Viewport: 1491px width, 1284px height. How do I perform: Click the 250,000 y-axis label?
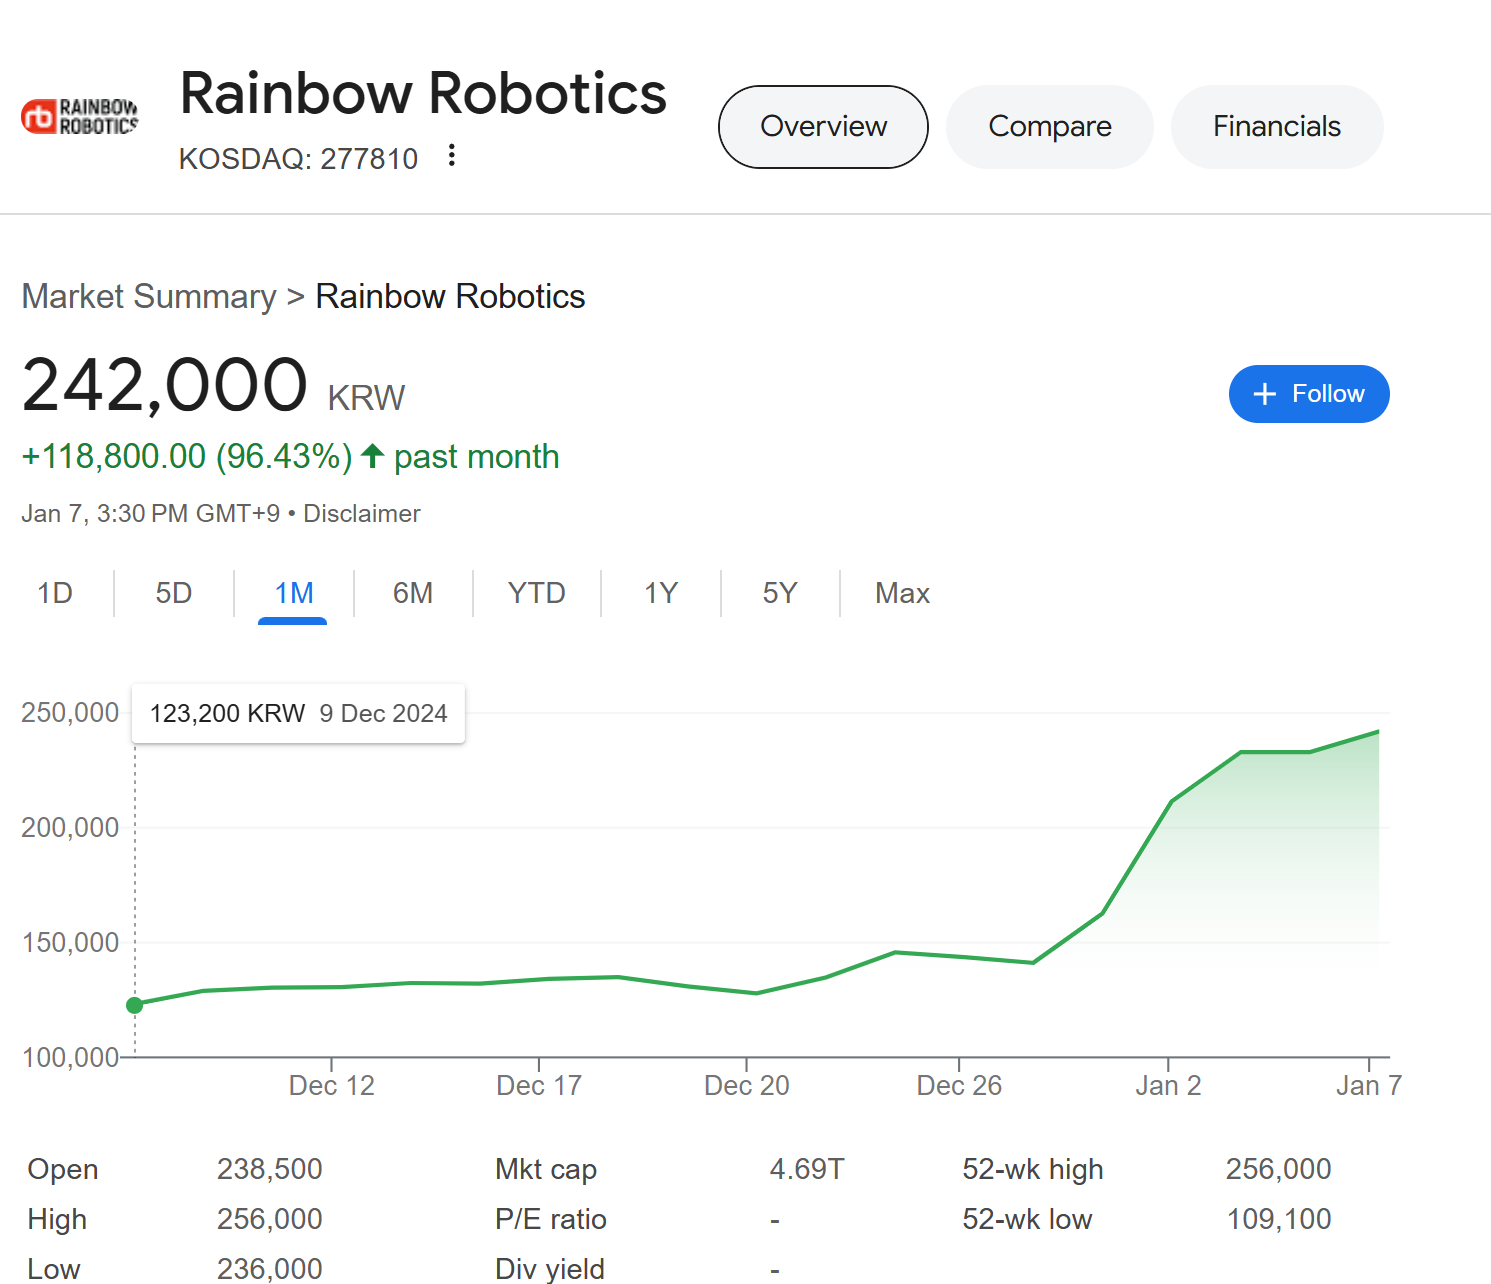[x=70, y=713]
